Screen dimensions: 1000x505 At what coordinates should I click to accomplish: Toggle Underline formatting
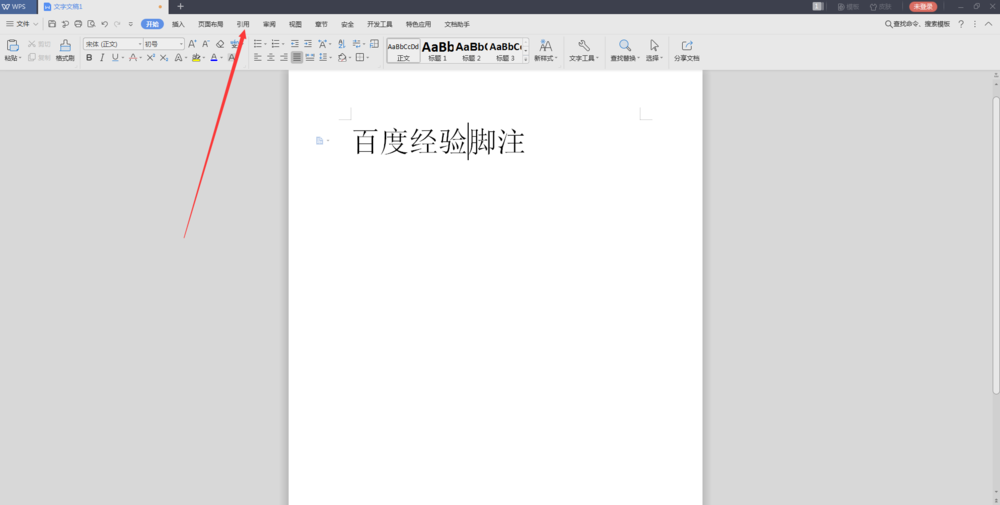click(x=115, y=57)
